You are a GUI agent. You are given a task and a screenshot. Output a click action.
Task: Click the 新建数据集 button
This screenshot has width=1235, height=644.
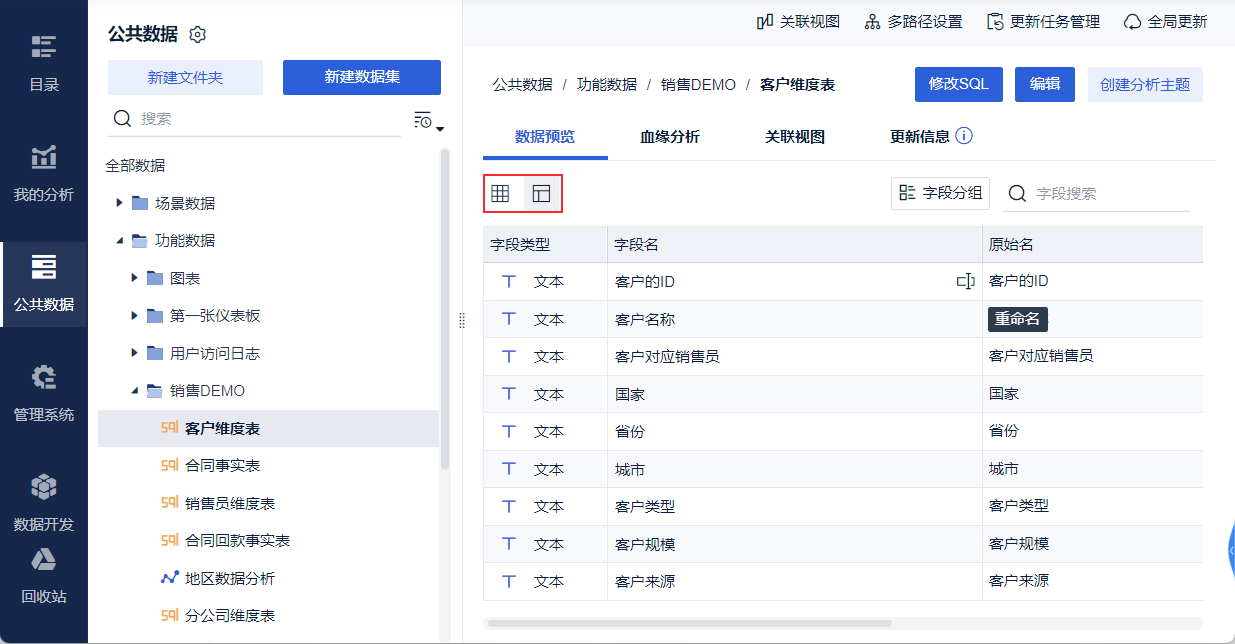coord(362,77)
